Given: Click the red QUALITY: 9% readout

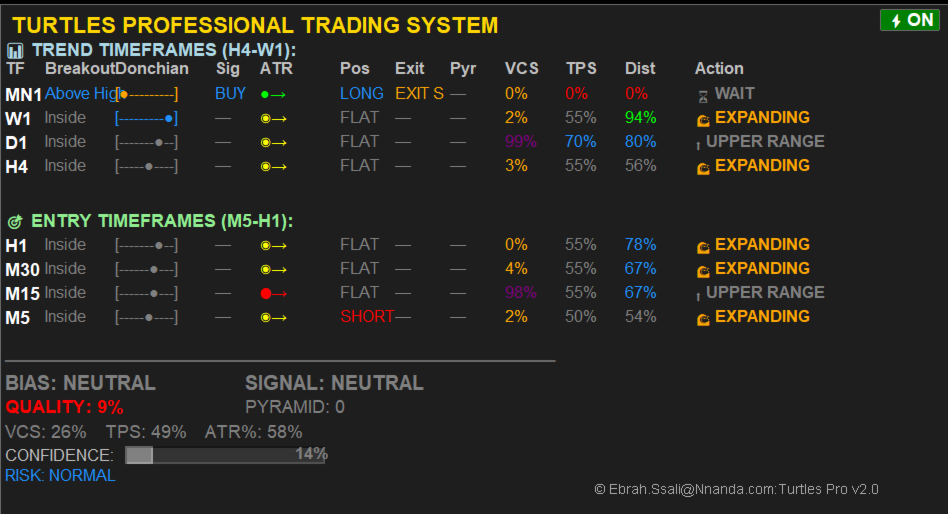Looking at the screenshot, I should pos(64,407).
